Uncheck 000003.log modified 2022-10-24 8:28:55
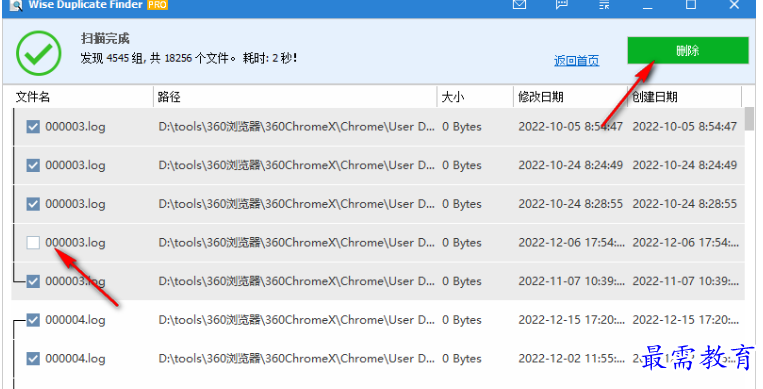The width and height of the screenshot is (763, 389). (x=33, y=204)
